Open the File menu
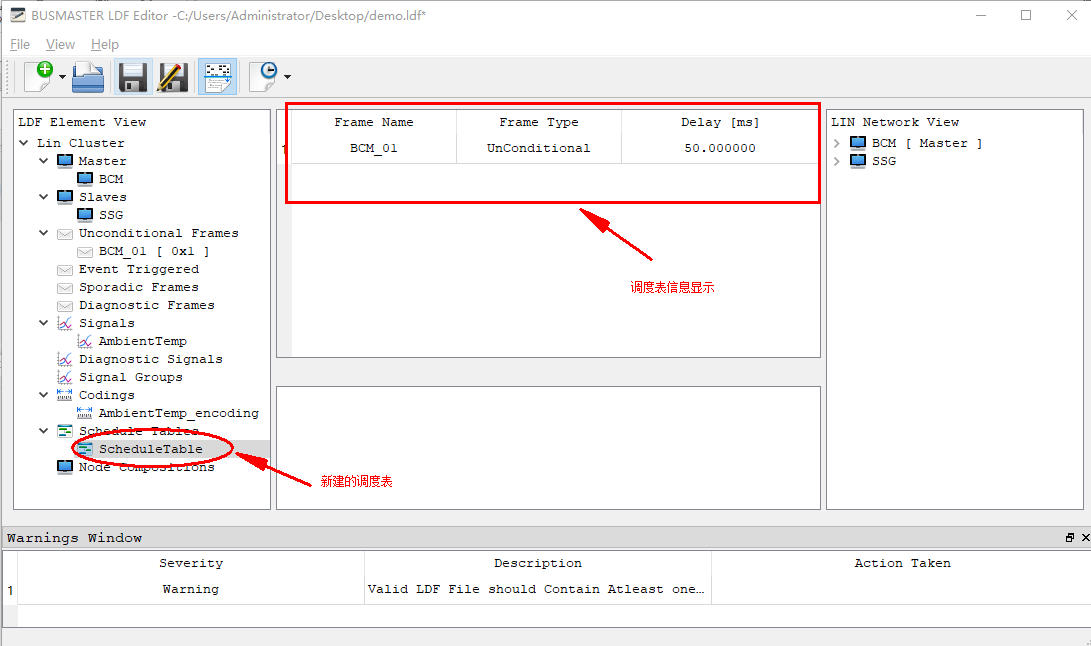1091x646 pixels. (19, 45)
